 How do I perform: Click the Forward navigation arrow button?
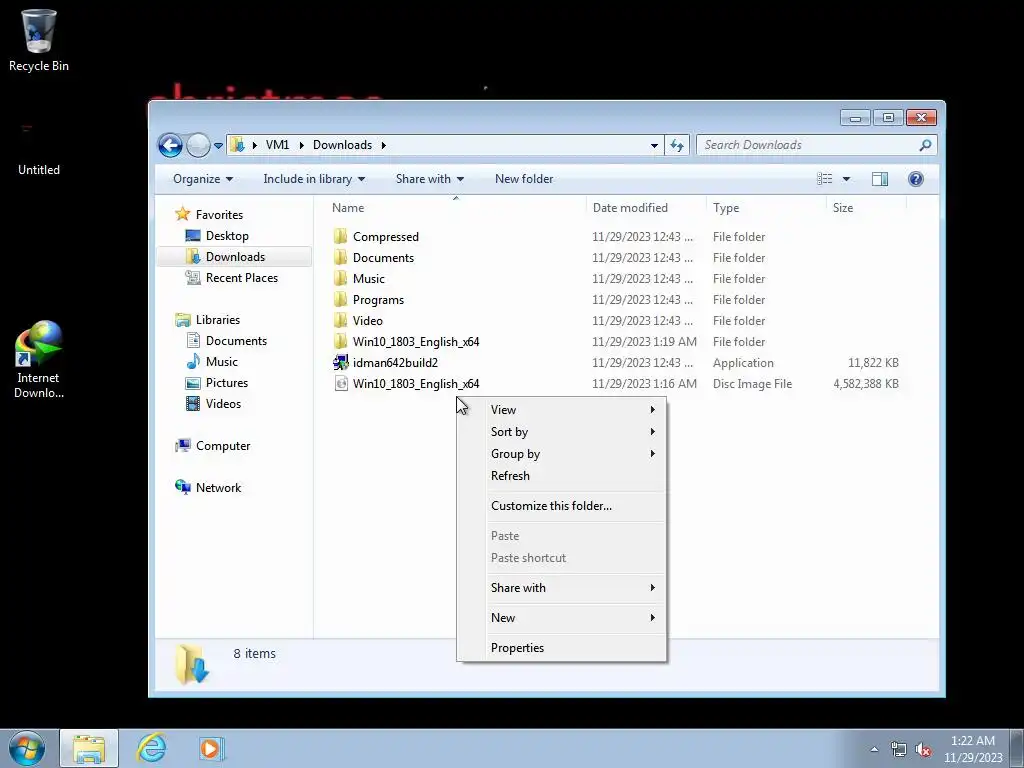pos(198,145)
